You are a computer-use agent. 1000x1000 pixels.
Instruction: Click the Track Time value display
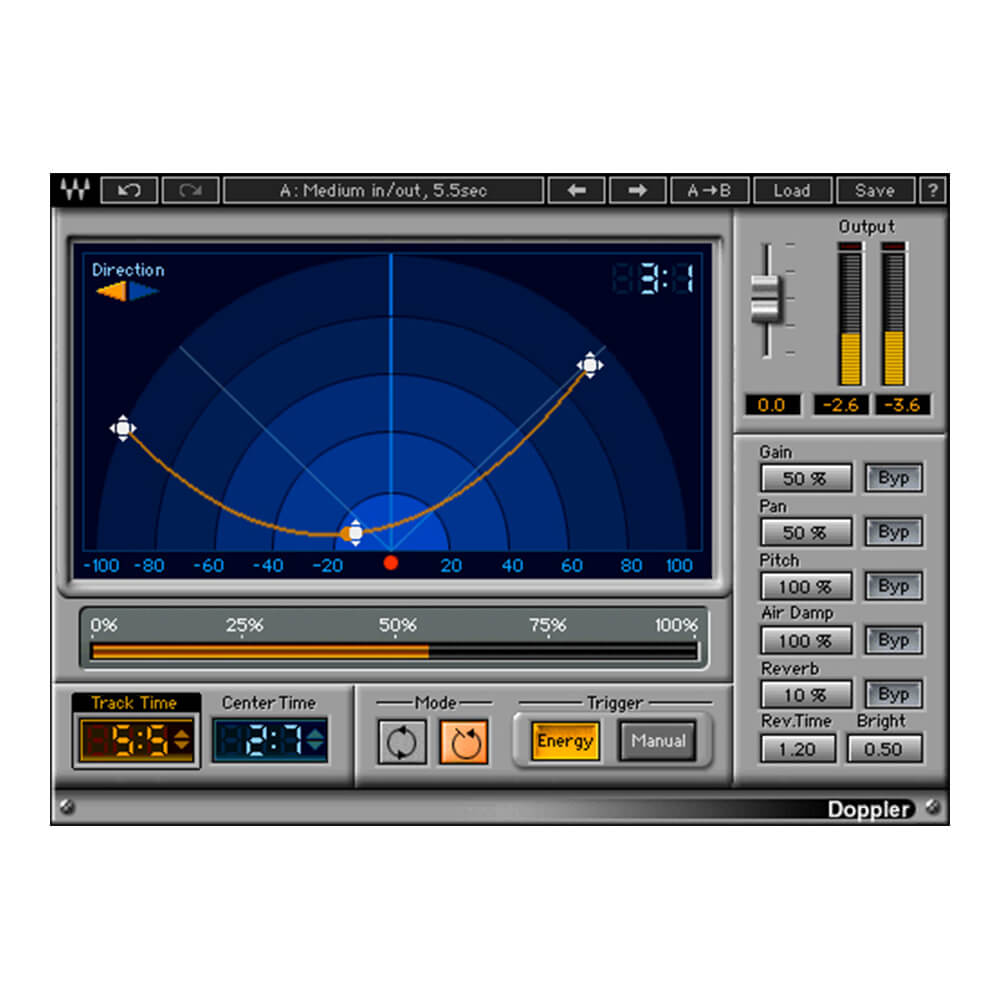coord(128,740)
